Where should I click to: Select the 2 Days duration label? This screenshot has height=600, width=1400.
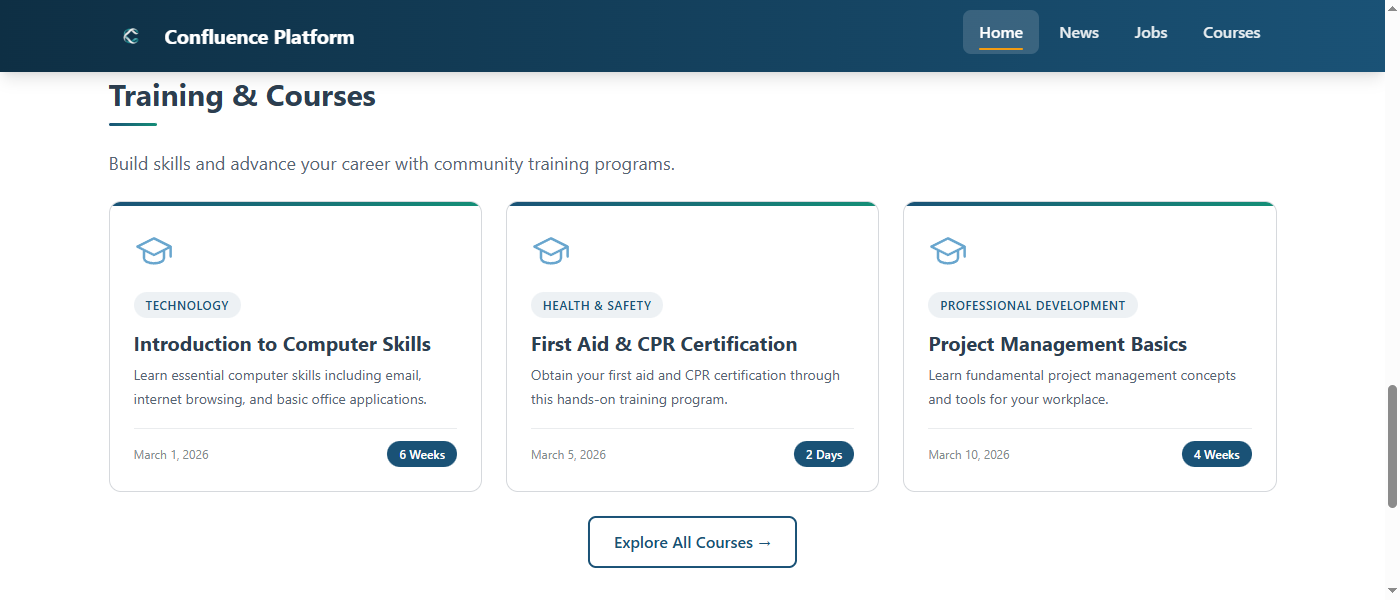coord(824,454)
